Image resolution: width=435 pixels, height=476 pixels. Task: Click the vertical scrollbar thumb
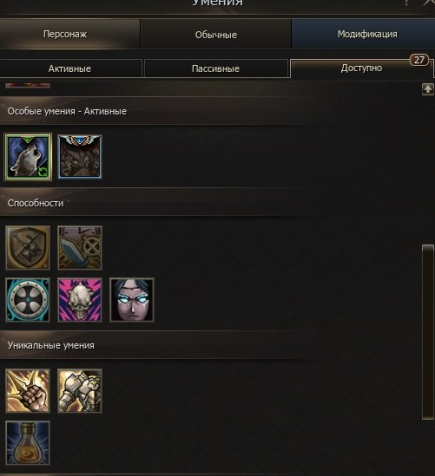pos(428,332)
